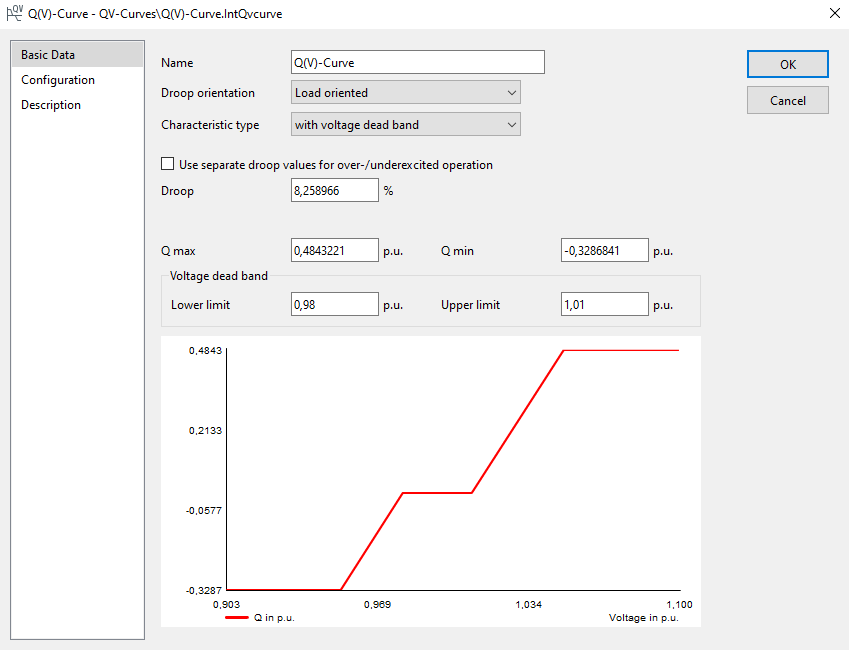Click the Name text field
Image resolution: width=849 pixels, height=650 pixels.
point(417,62)
